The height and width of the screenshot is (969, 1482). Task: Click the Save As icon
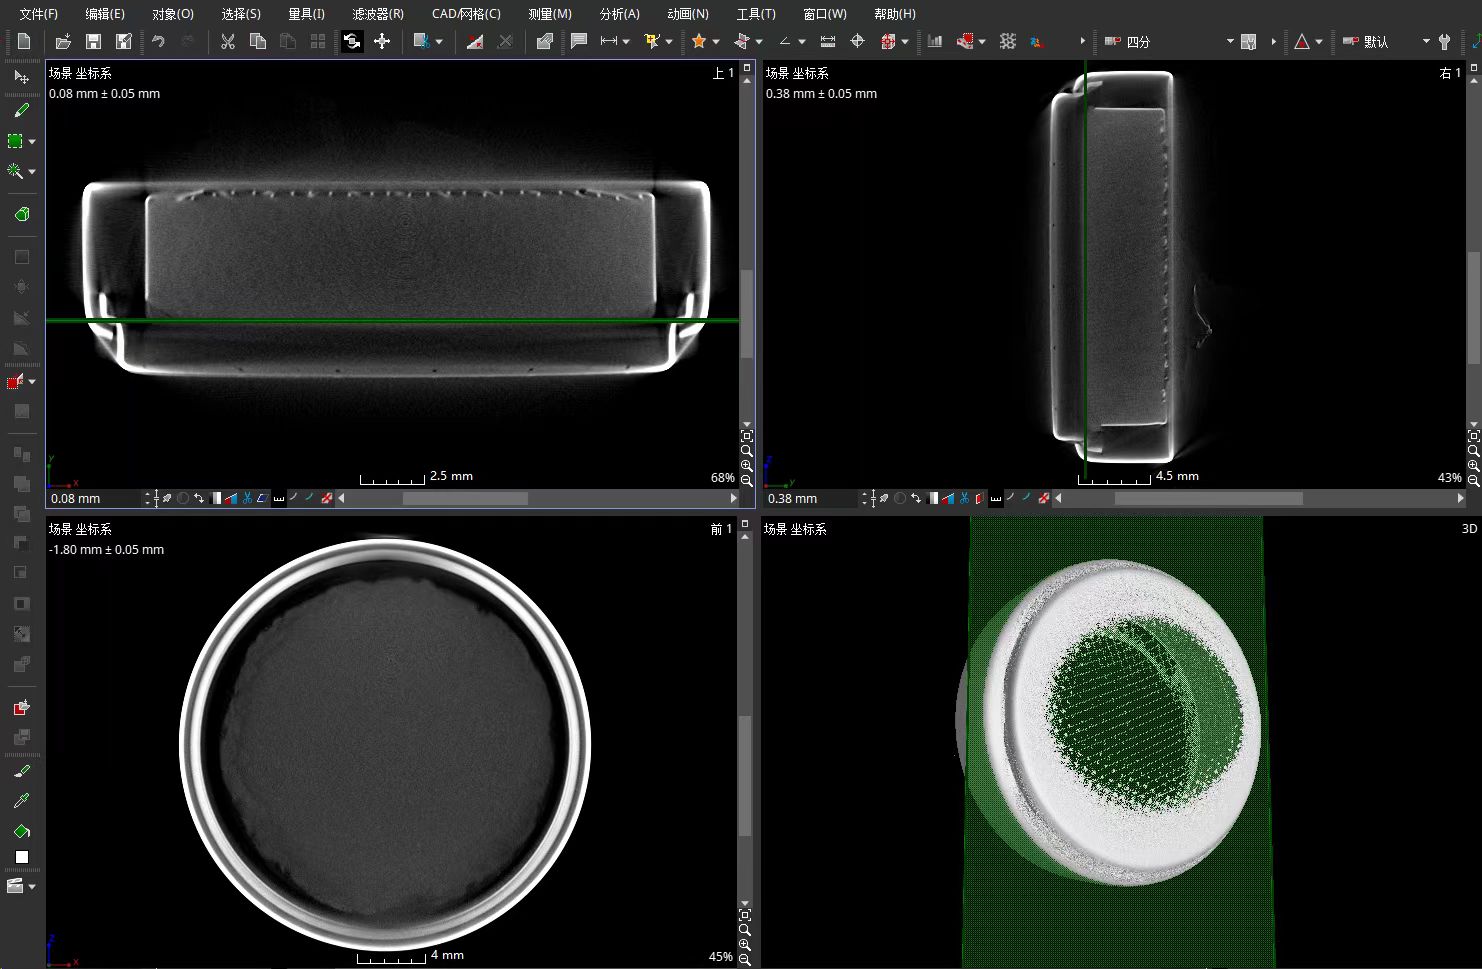(x=124, y=41)
